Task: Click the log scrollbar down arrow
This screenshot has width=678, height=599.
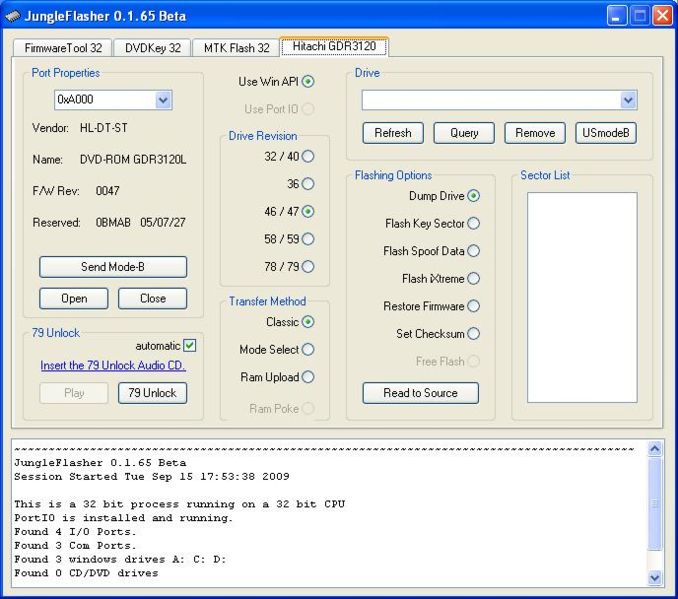Action: point(655,577)
